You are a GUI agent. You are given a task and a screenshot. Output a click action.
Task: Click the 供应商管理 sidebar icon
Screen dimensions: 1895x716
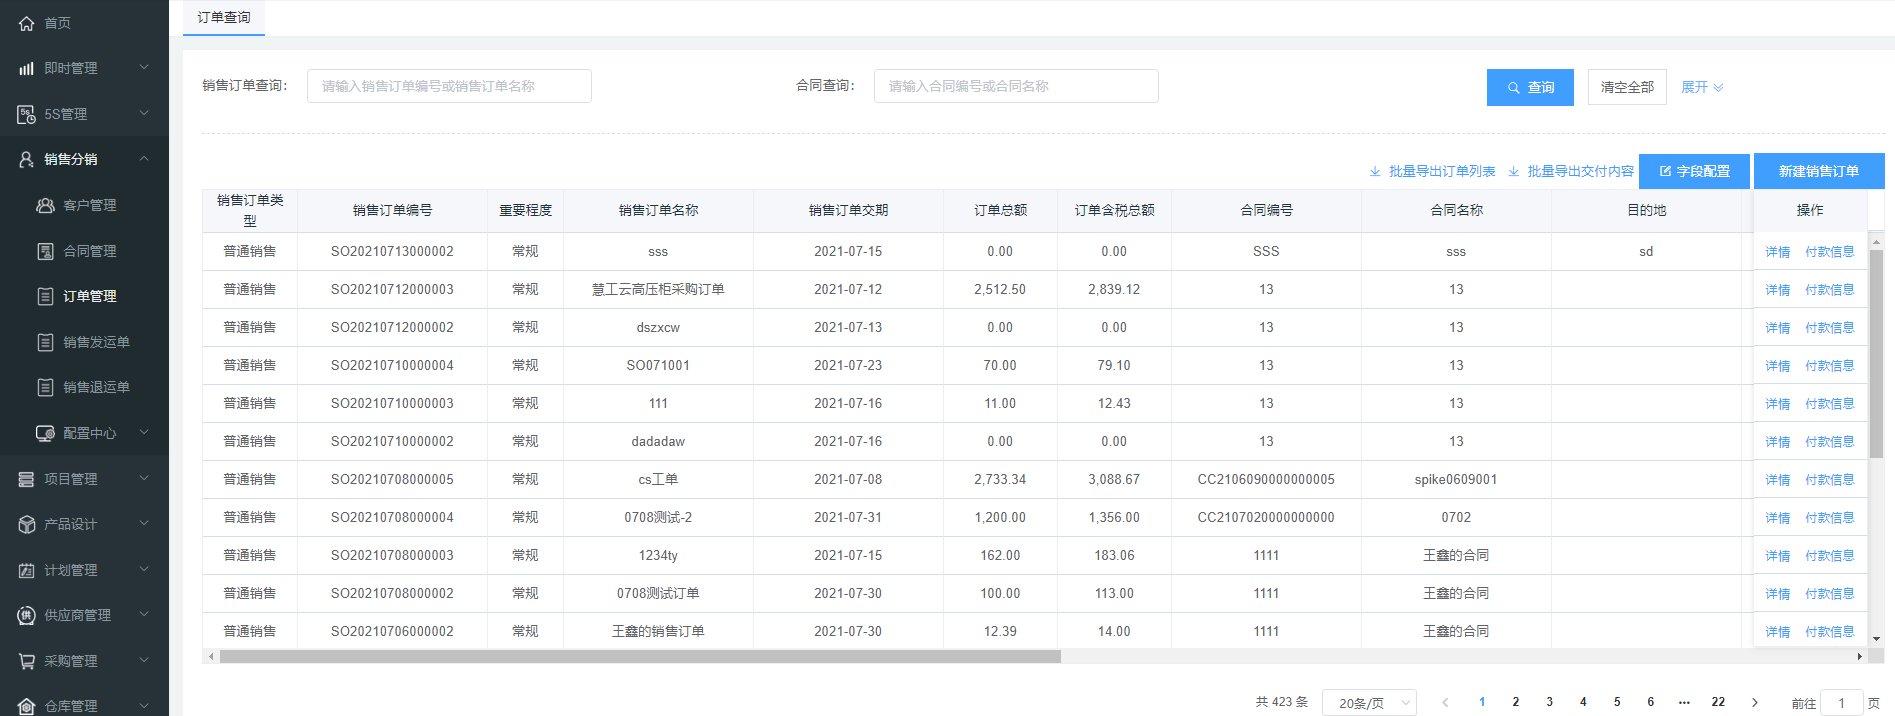click(x=26, y=615)
